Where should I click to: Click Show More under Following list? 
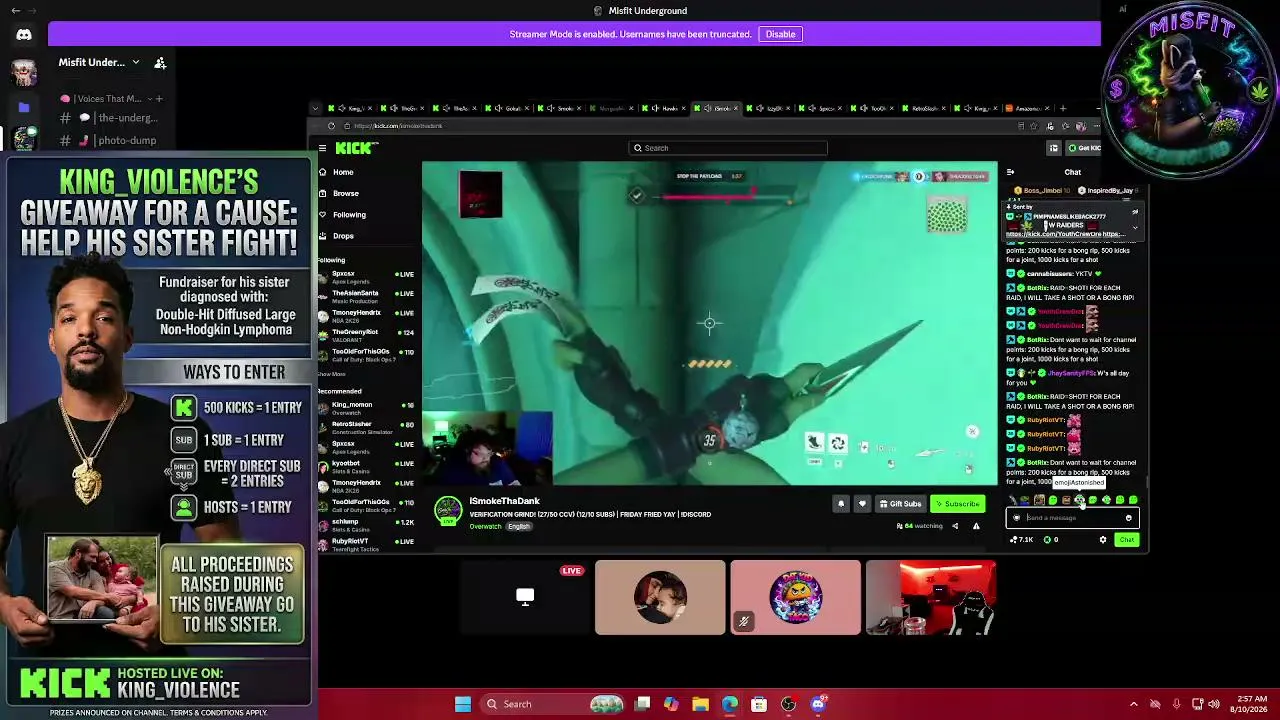tap(331, 374)
